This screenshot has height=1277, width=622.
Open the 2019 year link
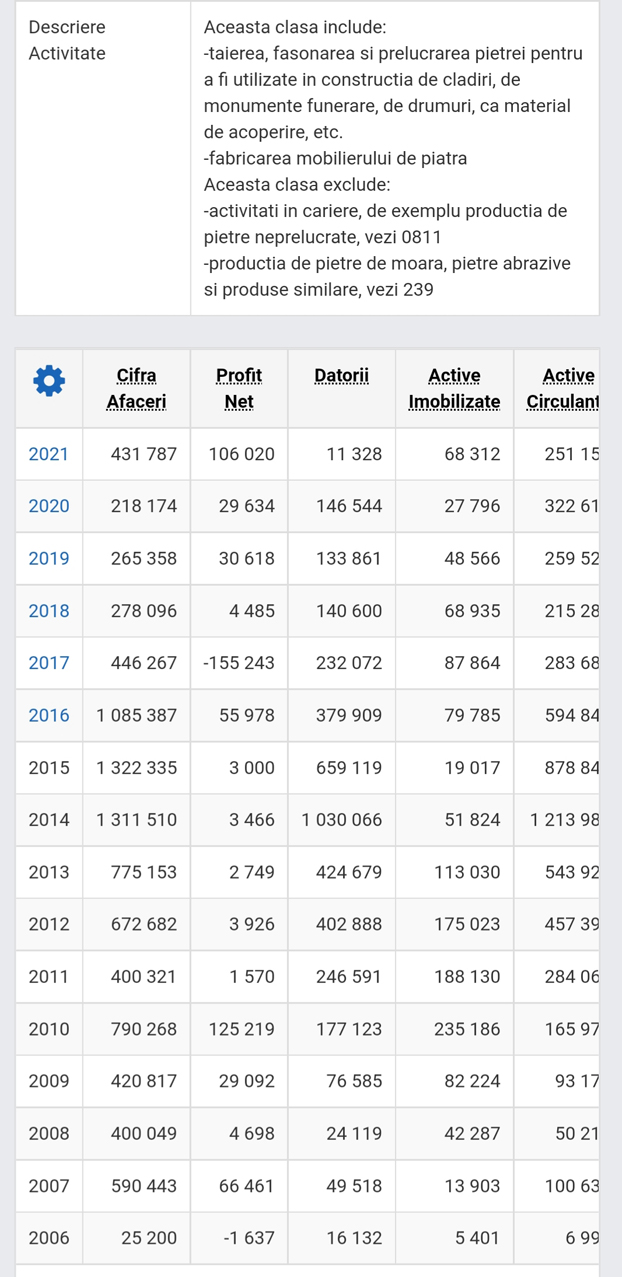point(49,559)
